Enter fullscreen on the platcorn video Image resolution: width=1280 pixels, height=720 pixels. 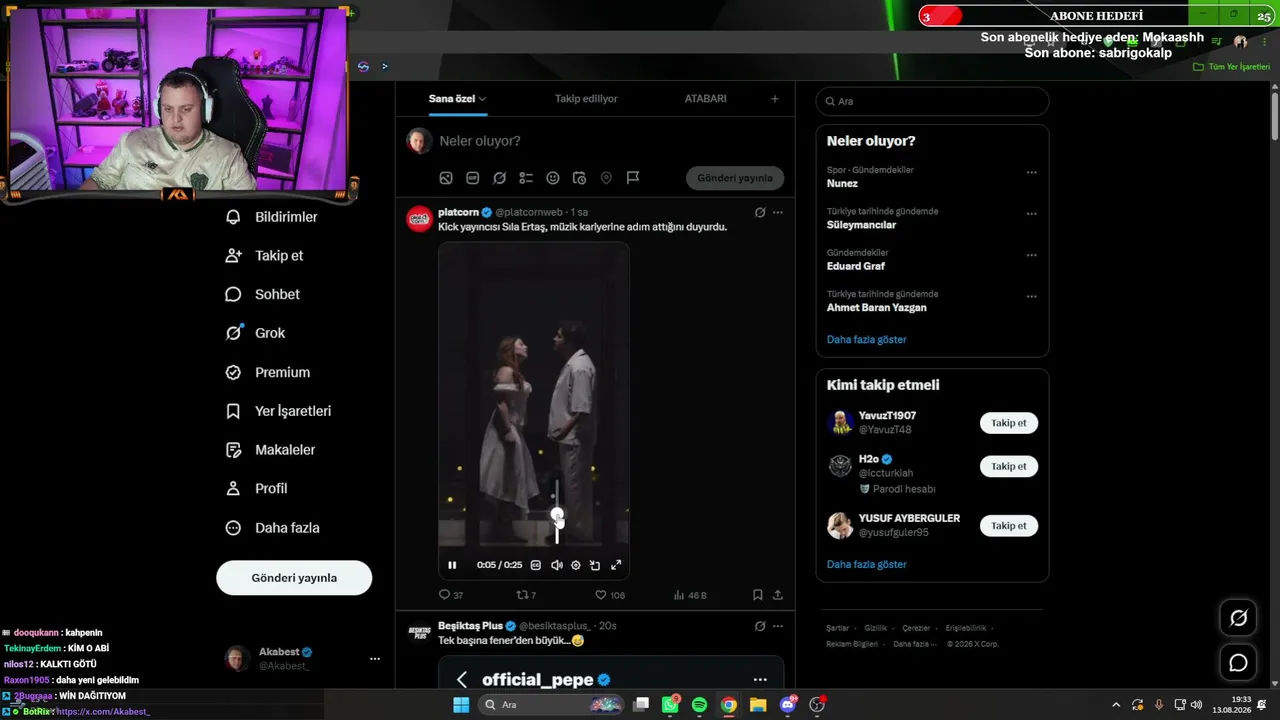pyautogui.click(x=616, y=565)
